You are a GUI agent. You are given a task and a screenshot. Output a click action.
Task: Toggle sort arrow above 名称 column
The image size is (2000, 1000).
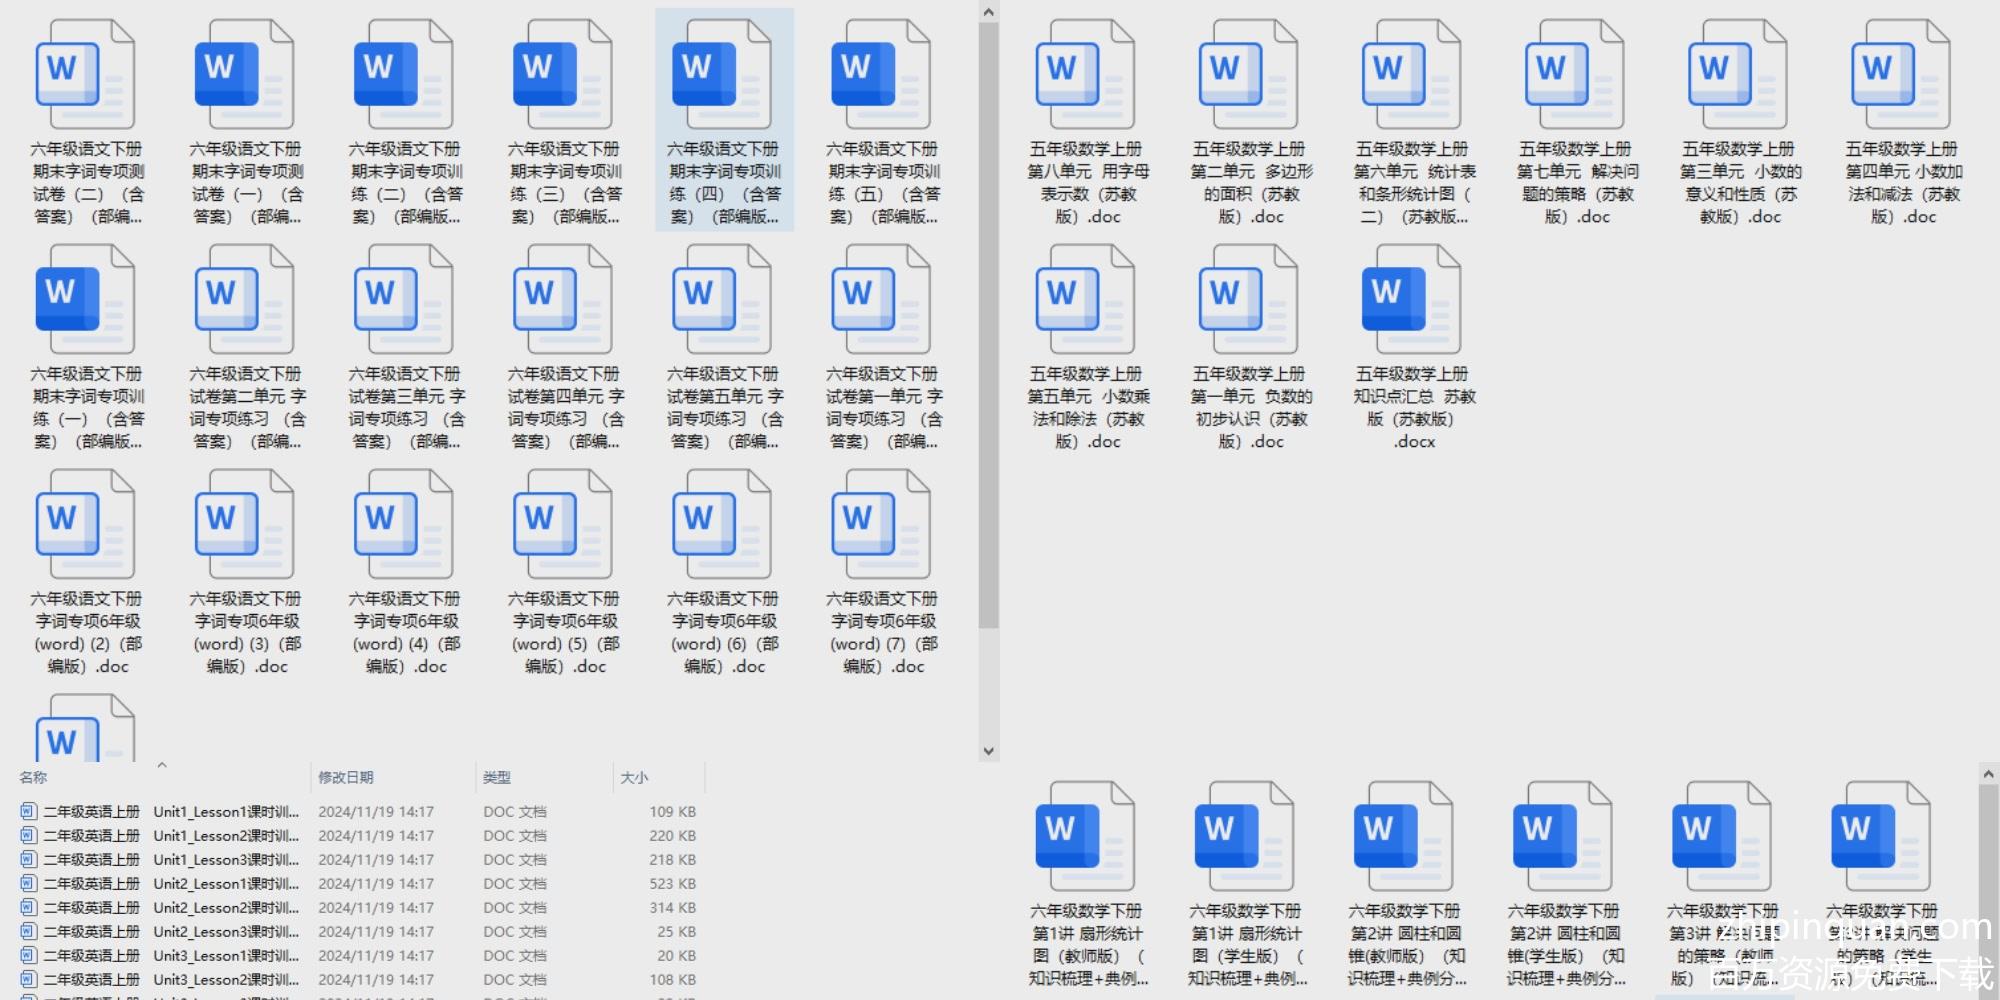click(x=162, y=766)
